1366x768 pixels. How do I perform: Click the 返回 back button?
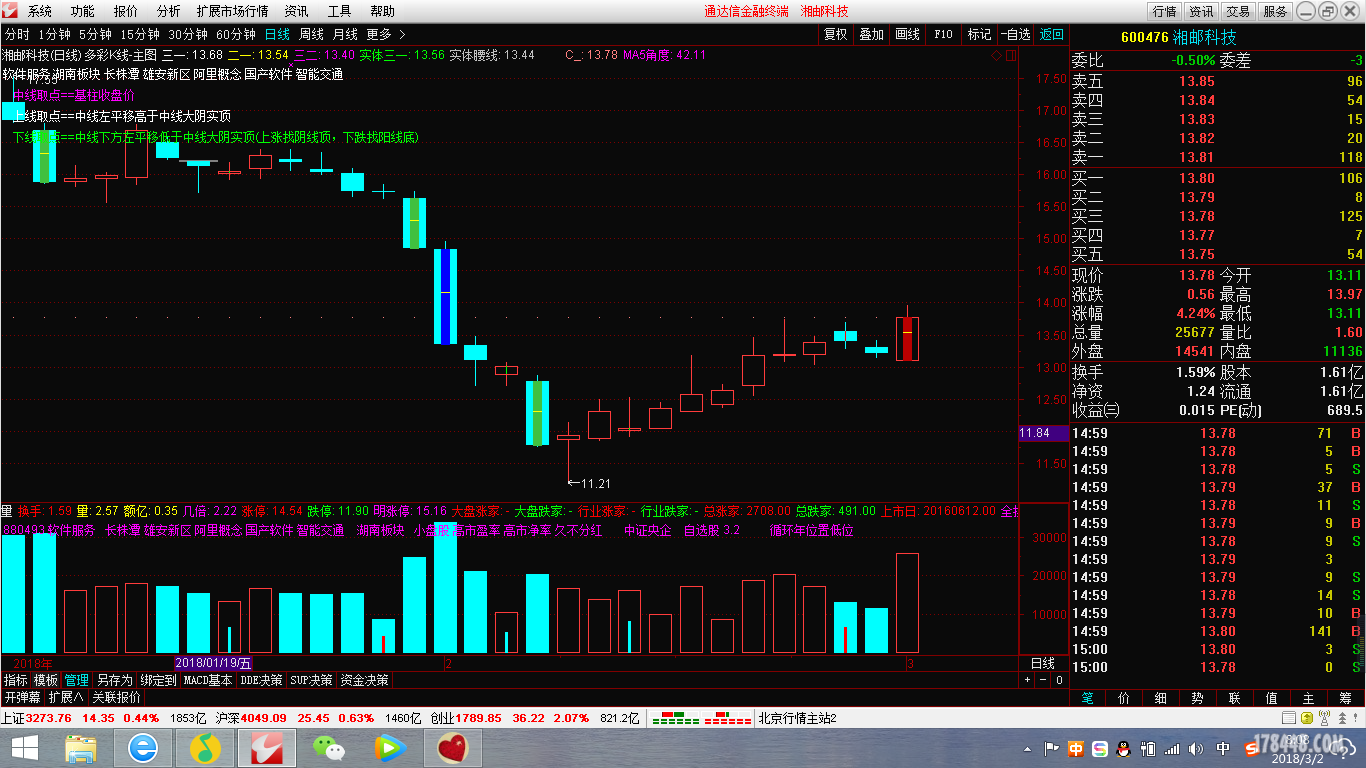coord(1051,34)
